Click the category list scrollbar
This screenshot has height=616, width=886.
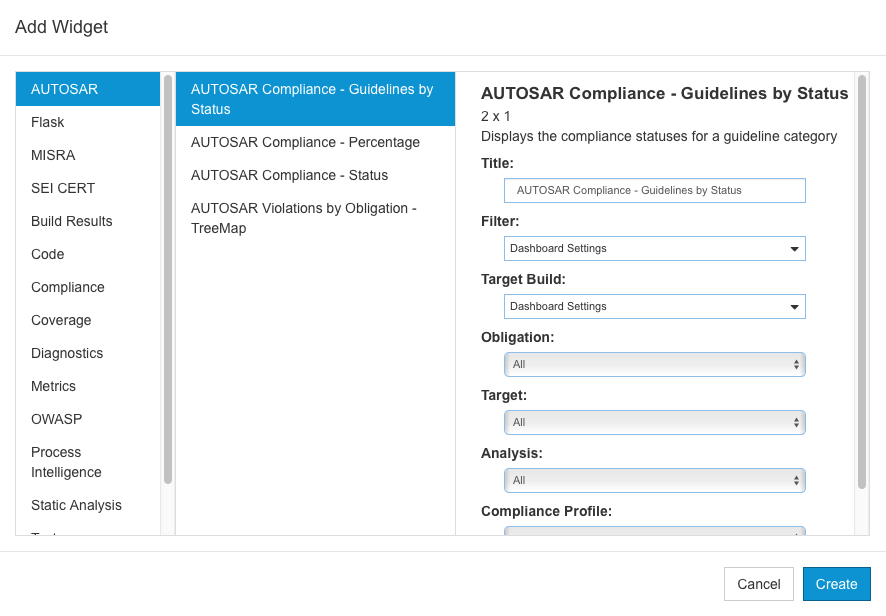pos(168,279)
